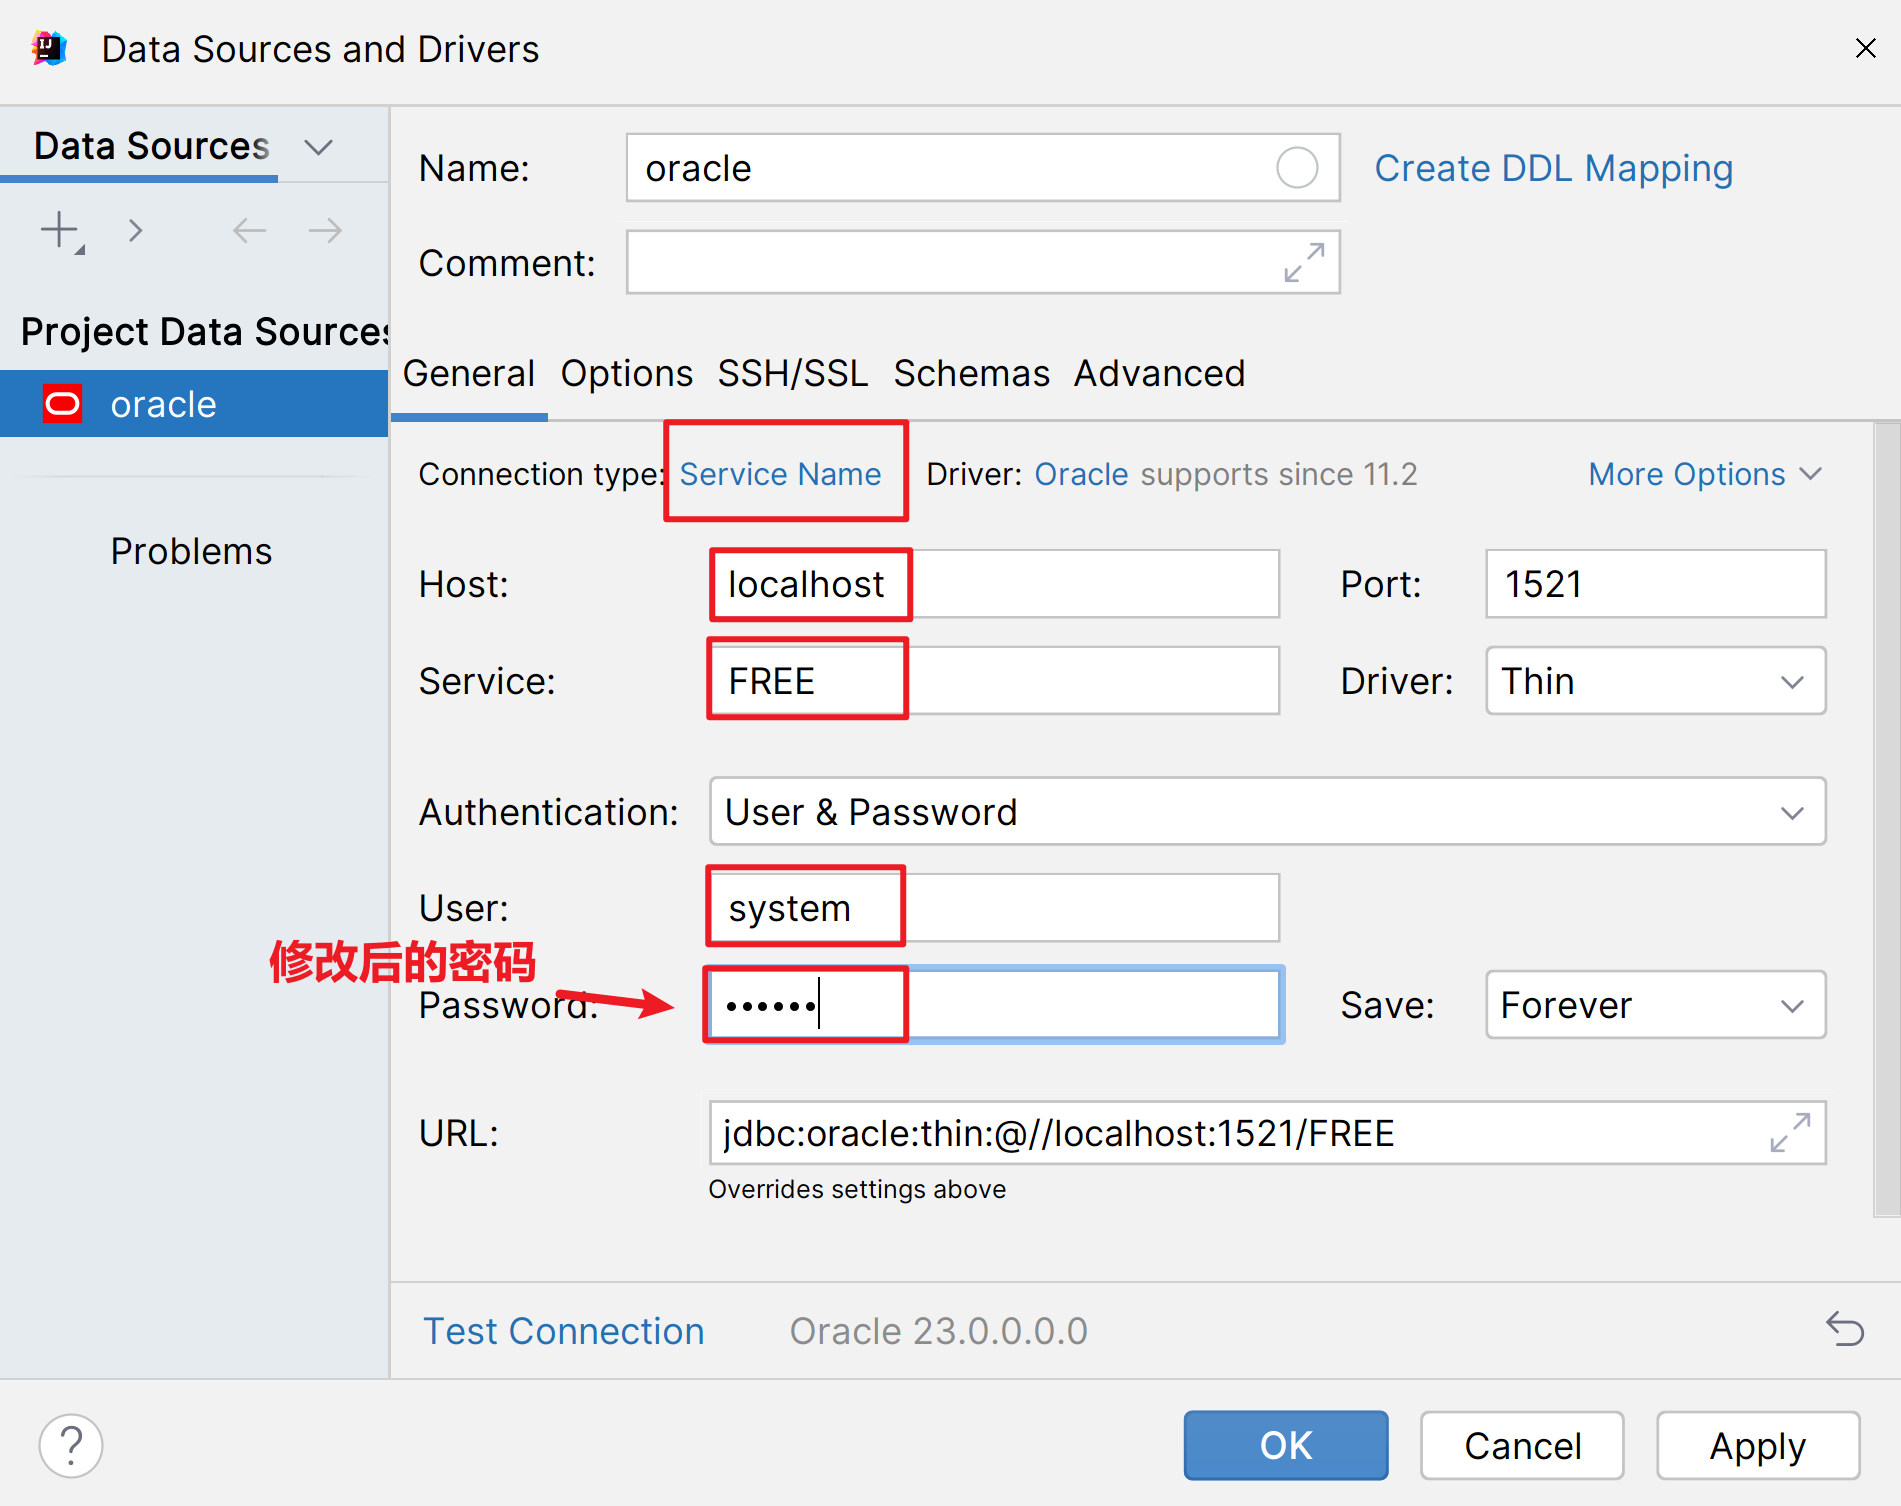Open the Save Forever dropdown
The image size is (1901, 1506).
(x=1655, y=1004)
